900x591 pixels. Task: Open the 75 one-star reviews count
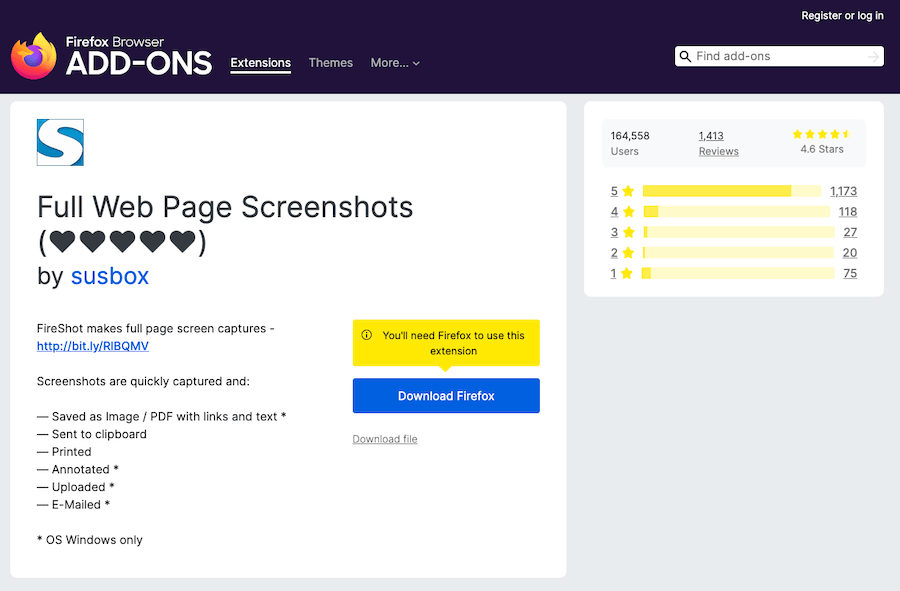click(850, 274)
